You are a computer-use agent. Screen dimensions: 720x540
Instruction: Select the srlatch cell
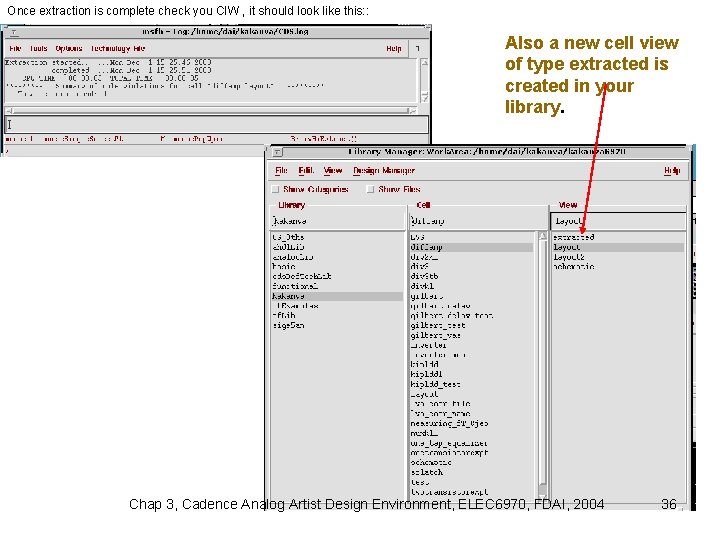tap(427, 472)
